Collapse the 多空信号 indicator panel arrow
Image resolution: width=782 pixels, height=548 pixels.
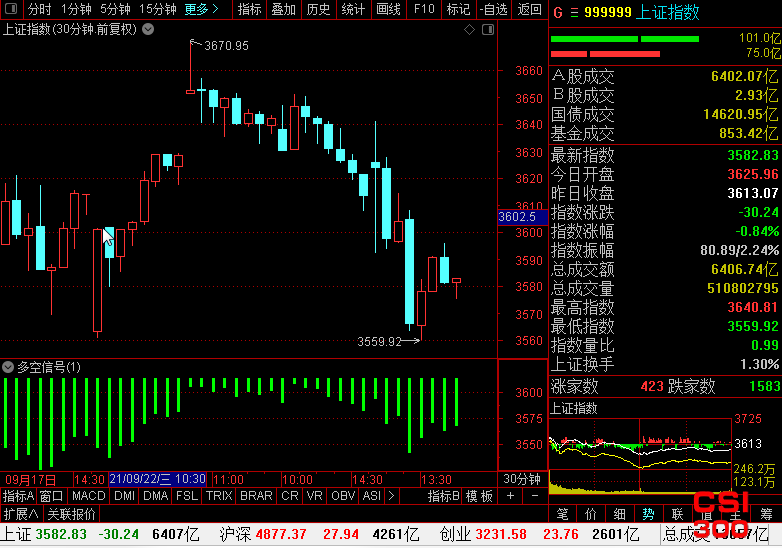point(8,367)
